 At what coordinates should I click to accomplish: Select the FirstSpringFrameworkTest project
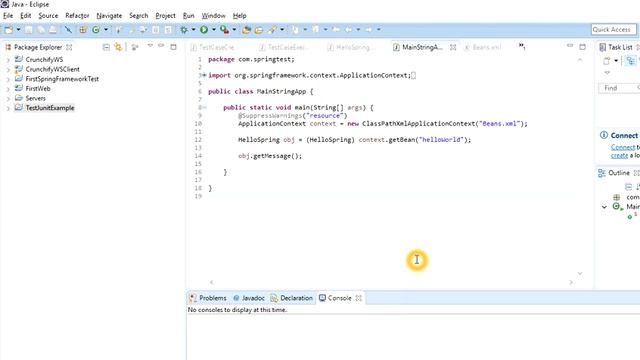click(62, 79)
